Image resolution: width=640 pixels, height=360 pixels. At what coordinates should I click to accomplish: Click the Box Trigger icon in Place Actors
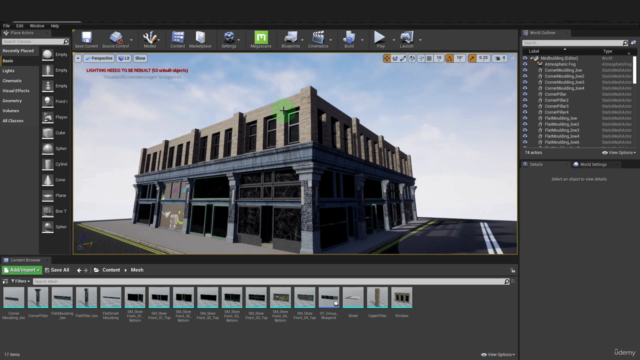coord(48,211)
